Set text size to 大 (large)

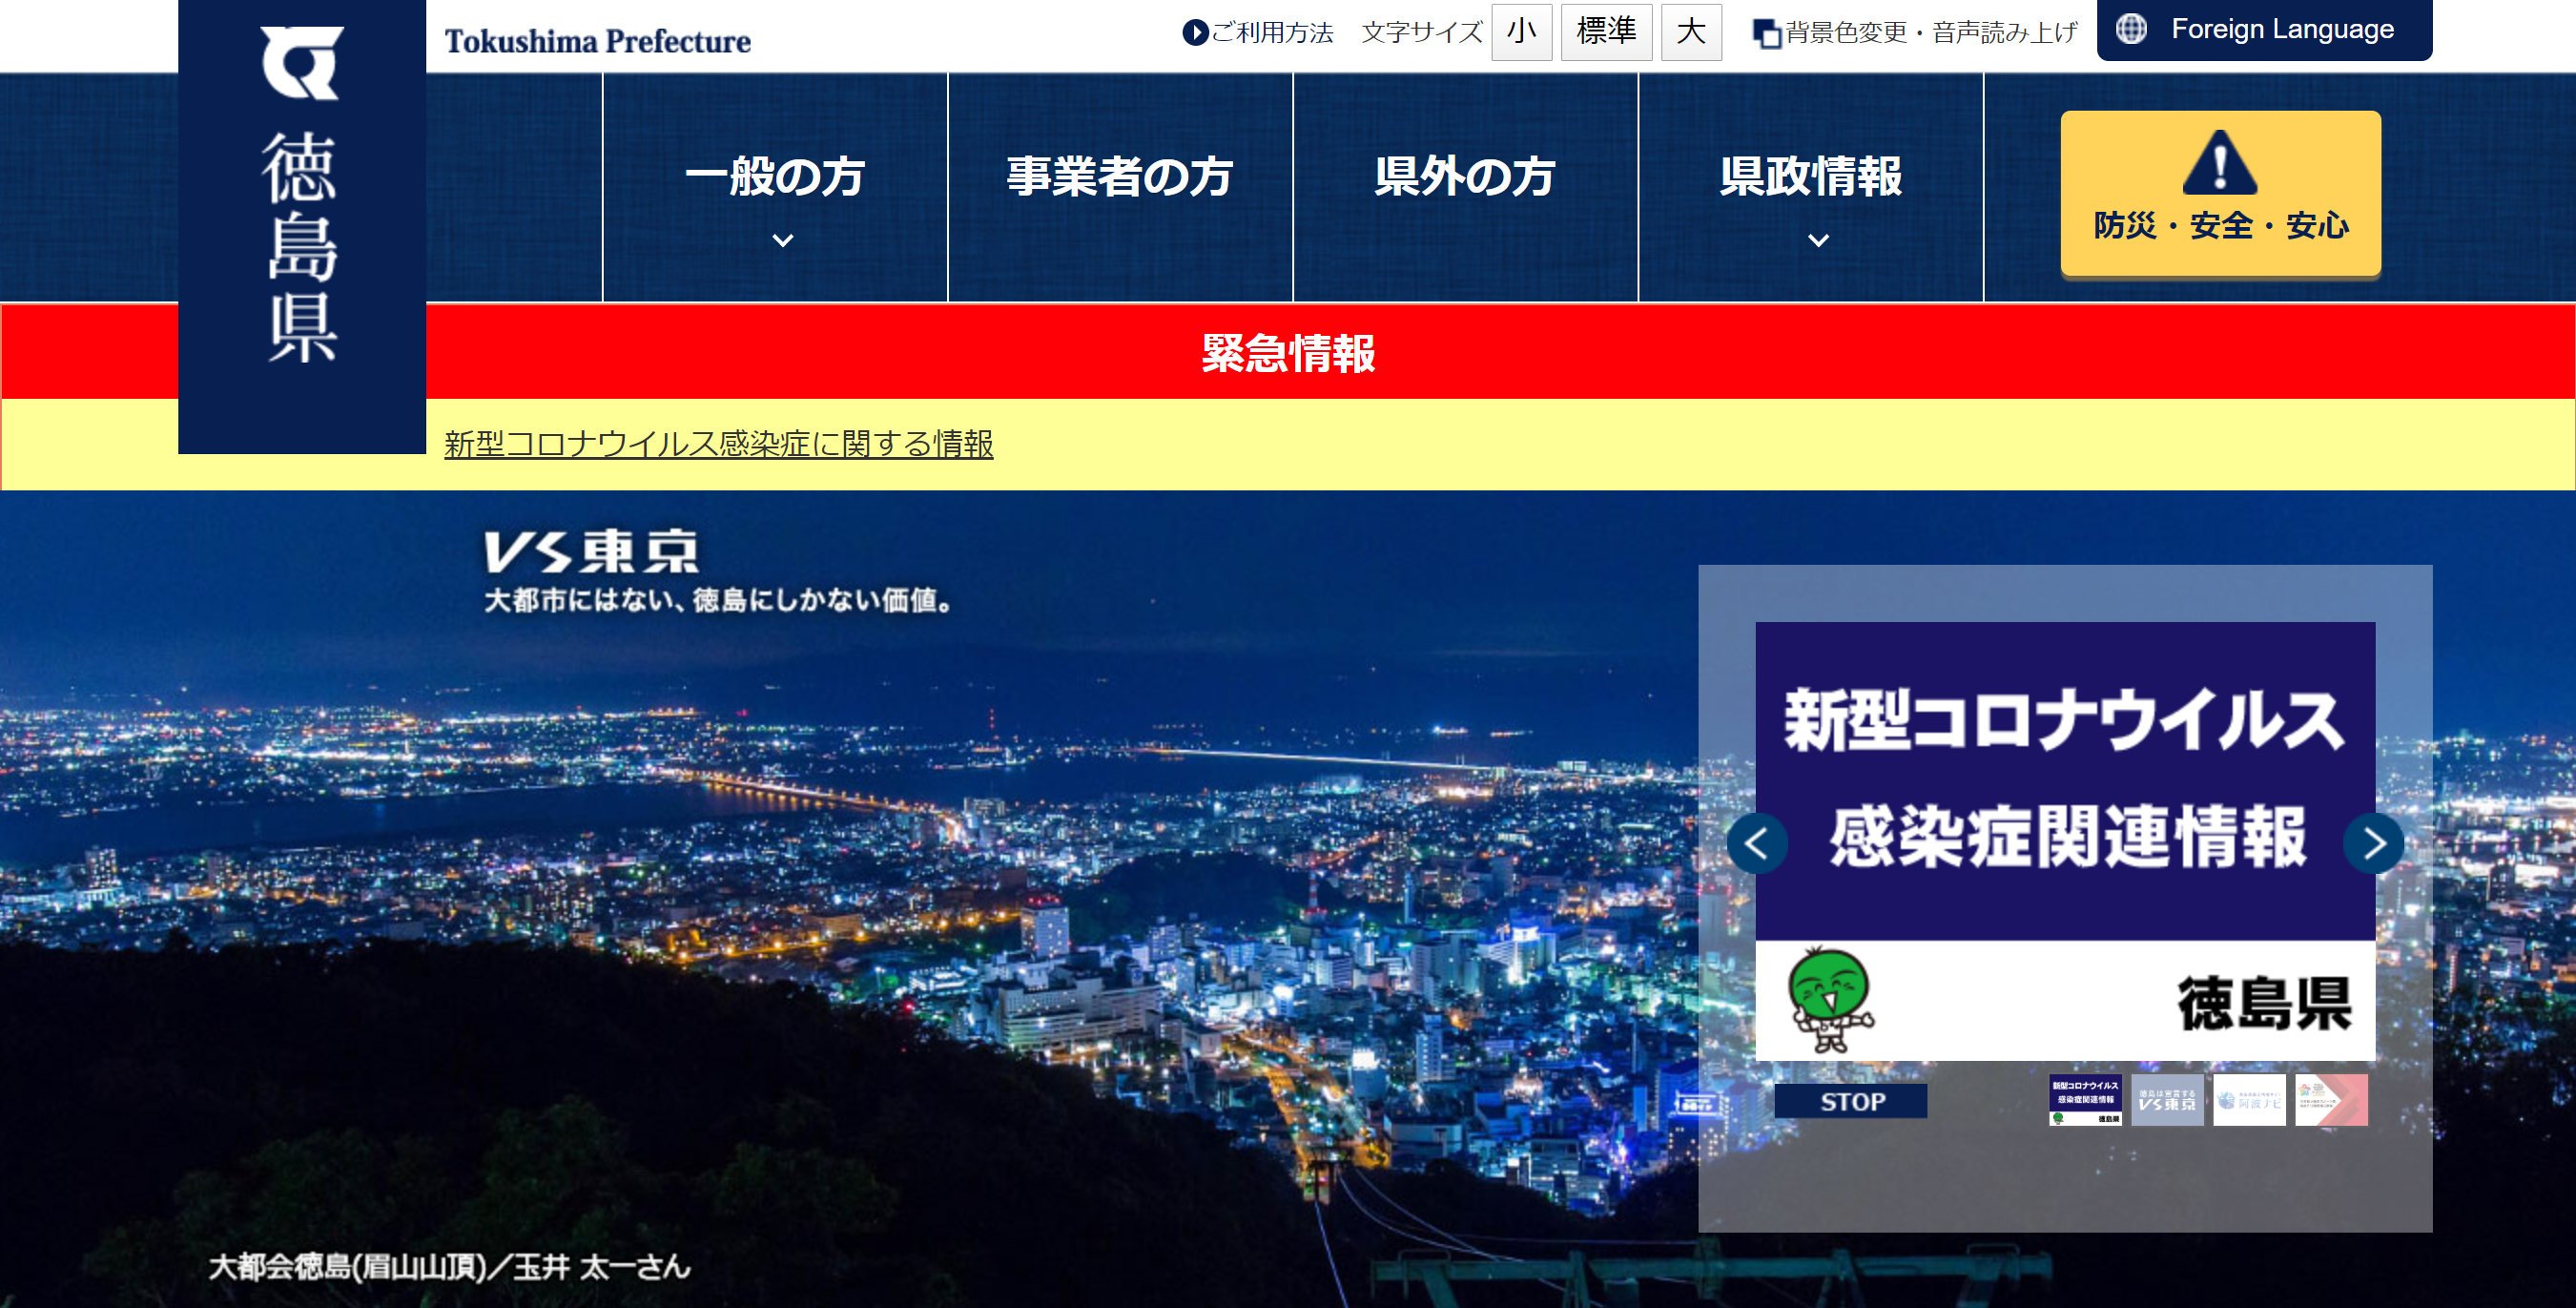pos(1691,32)
